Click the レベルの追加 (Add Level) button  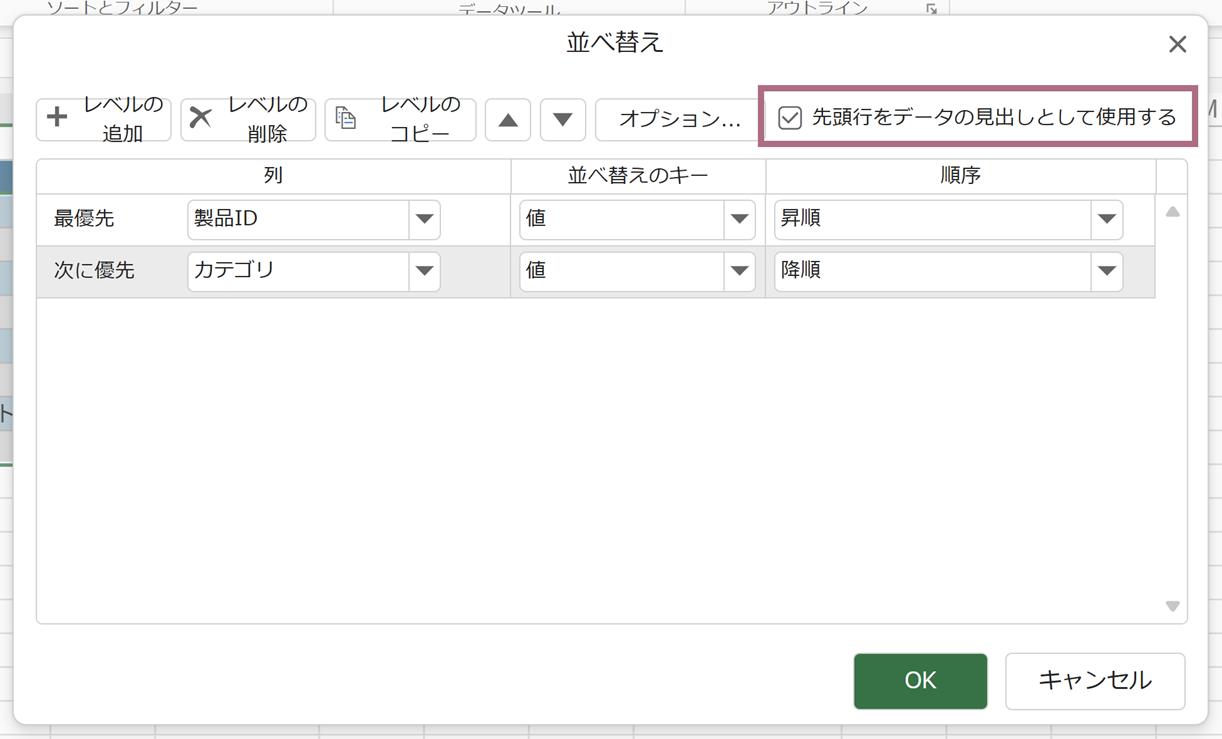point(104,119)
